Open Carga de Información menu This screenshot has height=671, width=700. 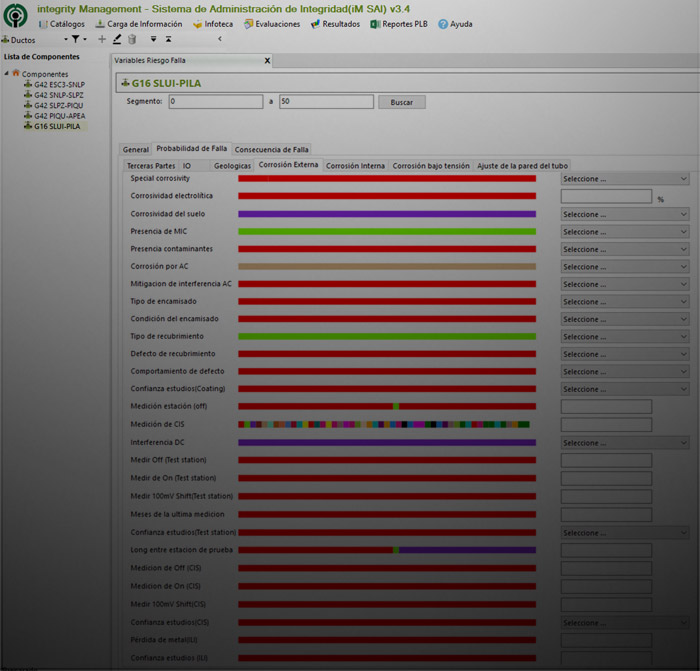tap(138, 23)
